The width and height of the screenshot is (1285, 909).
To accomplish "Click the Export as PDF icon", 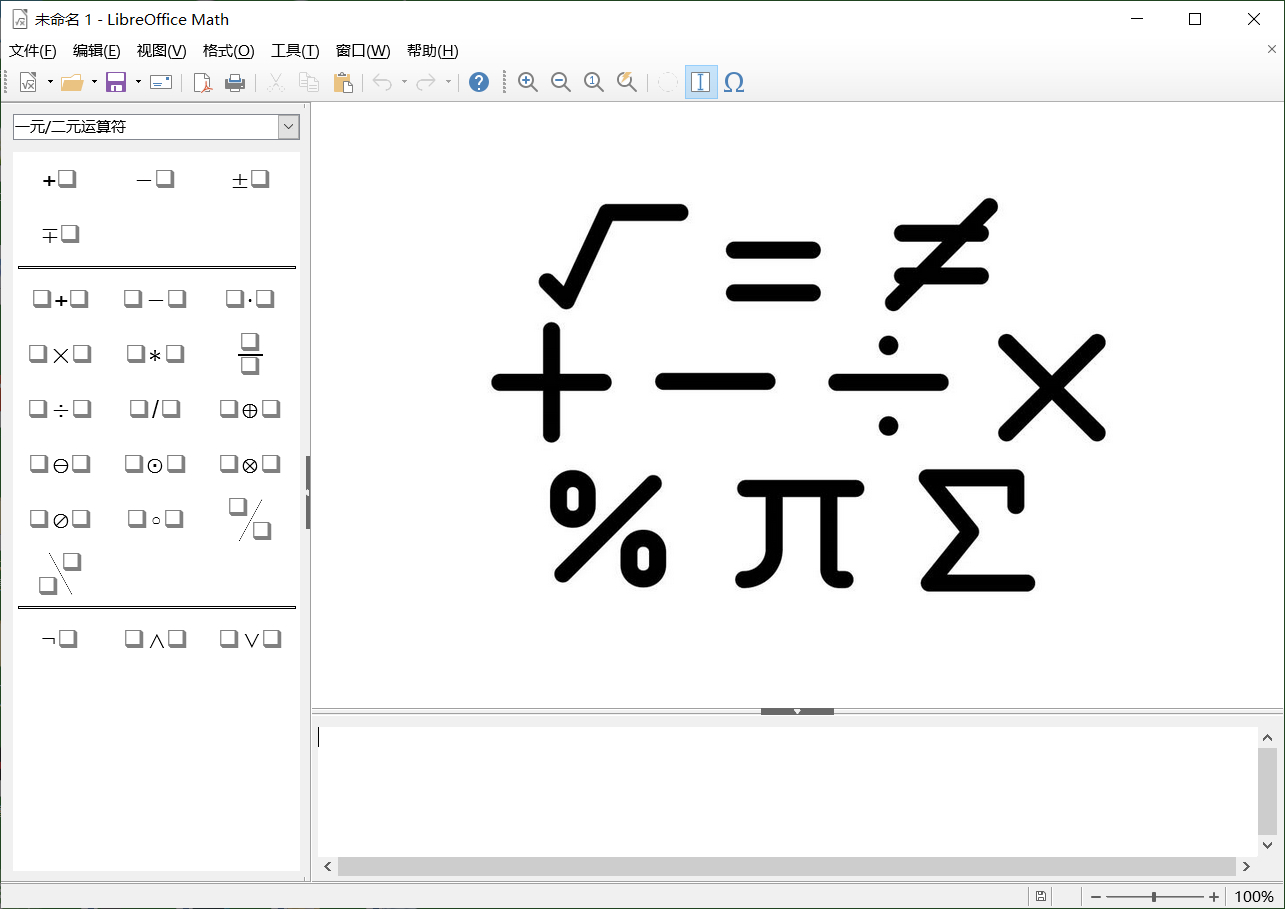I will point(202,83).
